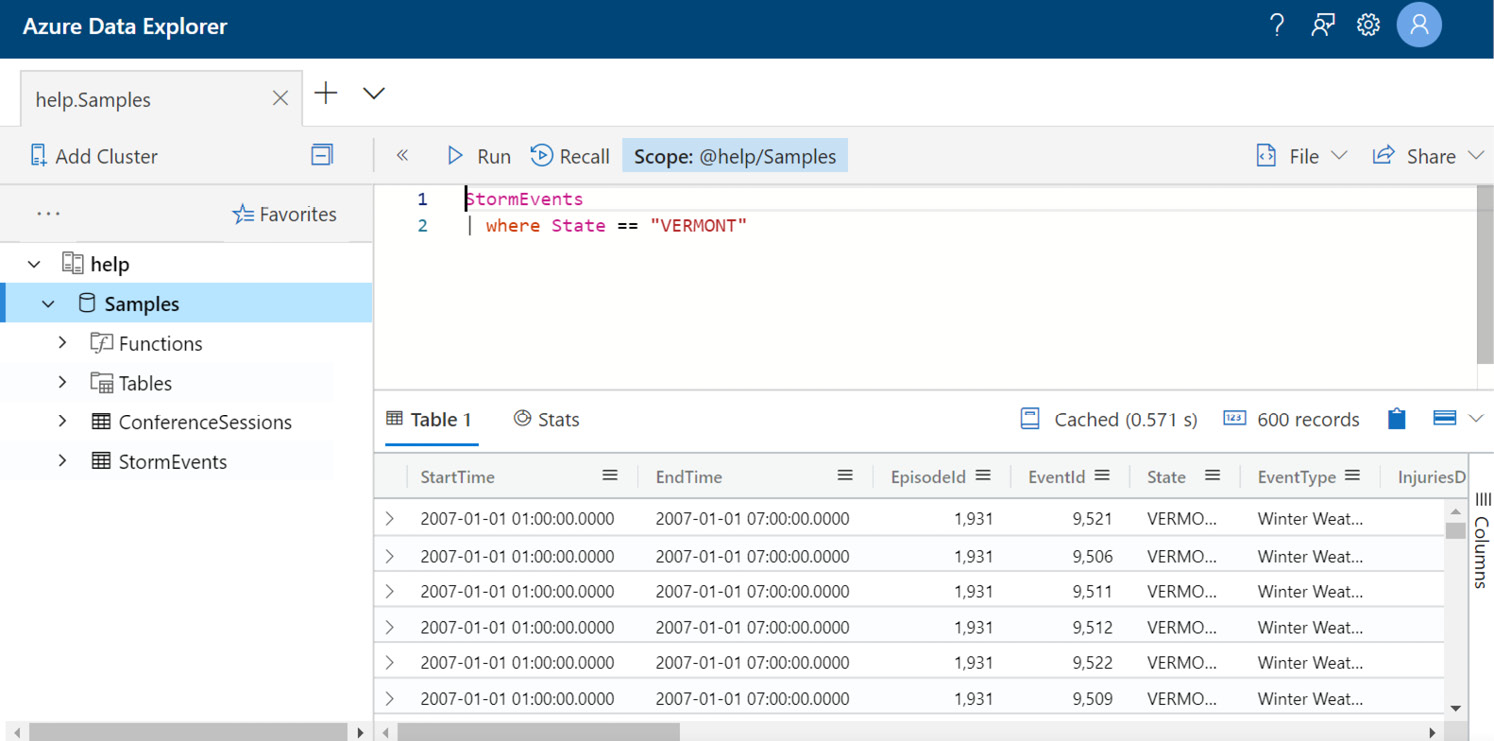Open State column menu
This screenshot has height=741, width=1494.
click(1212, 476)
